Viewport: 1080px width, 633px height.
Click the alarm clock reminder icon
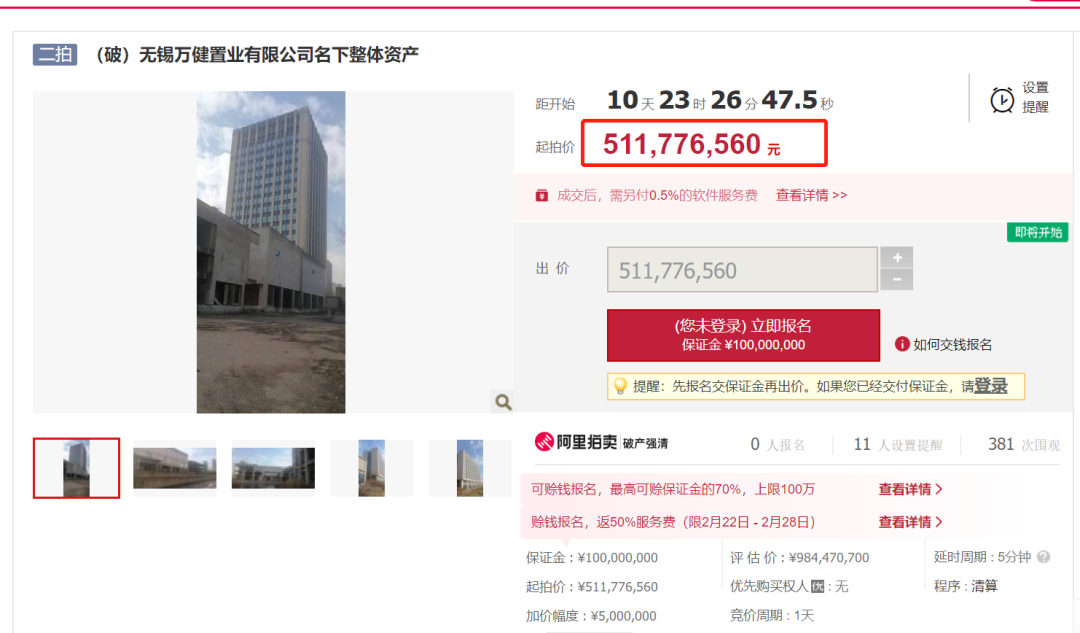click(1001, 100)
